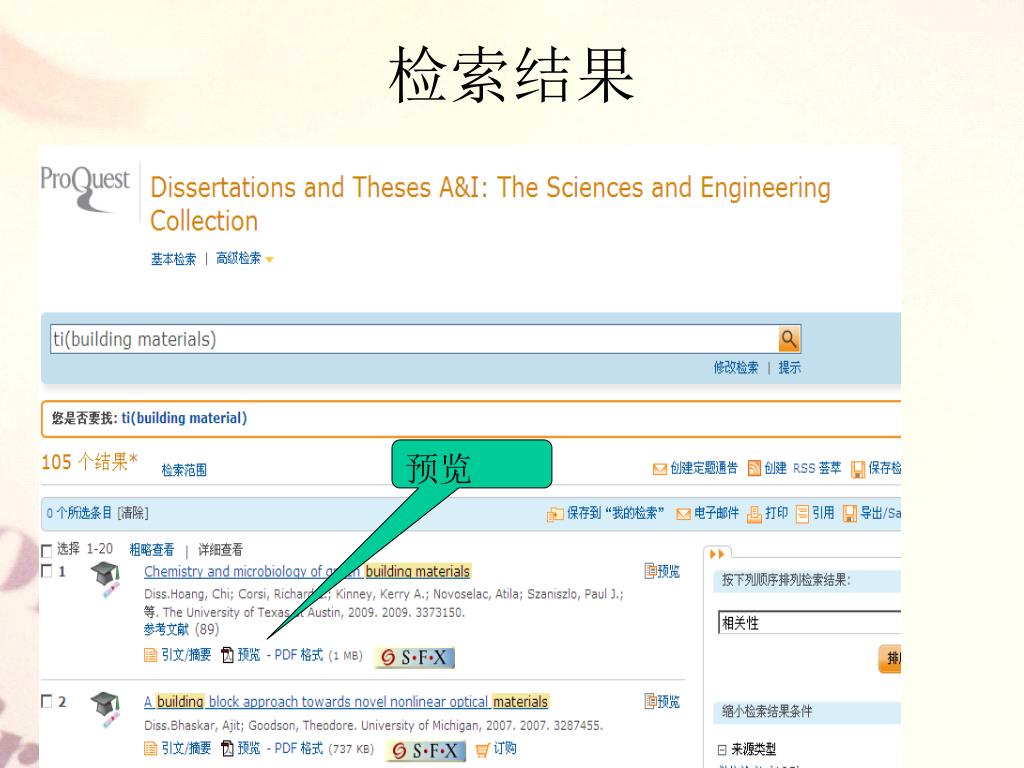Open 创建定题通告 envelope icon

coord(660,469)
